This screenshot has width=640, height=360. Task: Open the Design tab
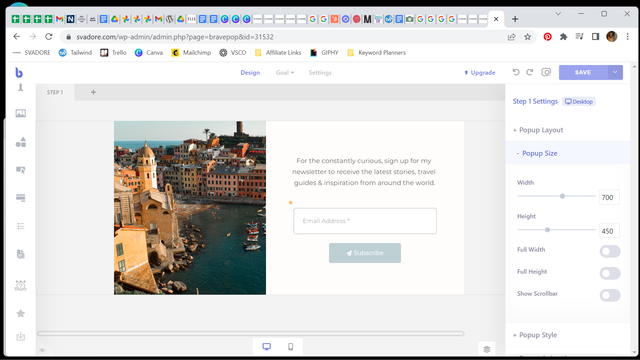pos(250,72)
